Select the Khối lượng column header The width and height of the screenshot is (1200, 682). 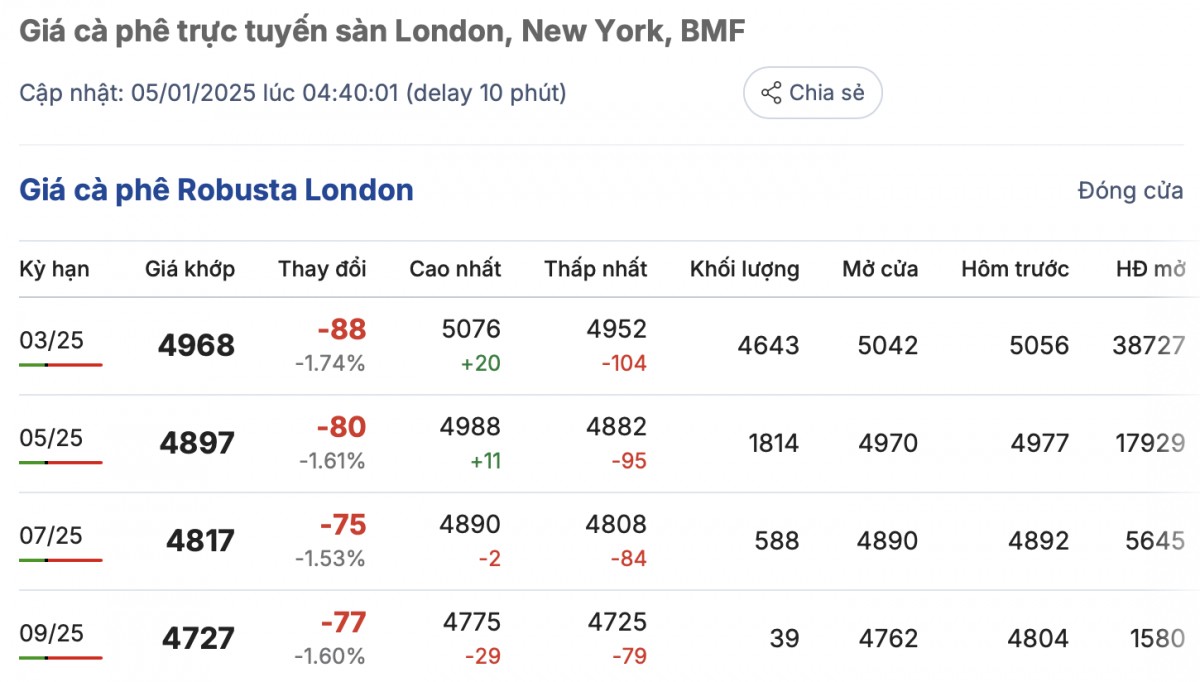[x=744, y=269]
